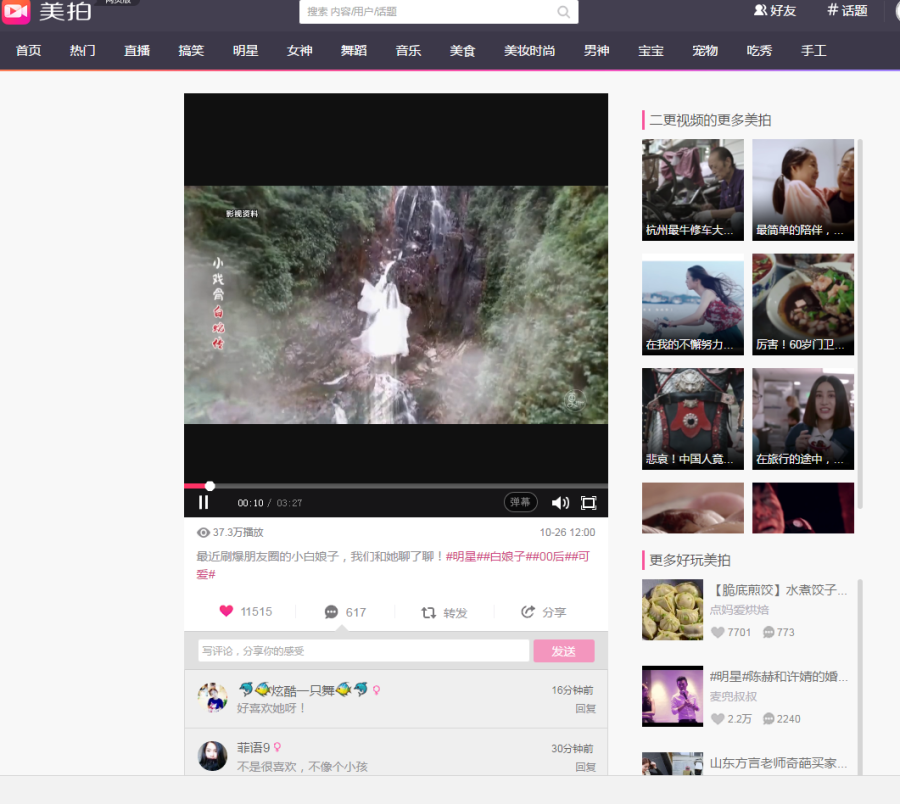Screen dimensions: 900x804
Task: Open 在旅行的途中 video thumbnail
Action: coord(803,419)
